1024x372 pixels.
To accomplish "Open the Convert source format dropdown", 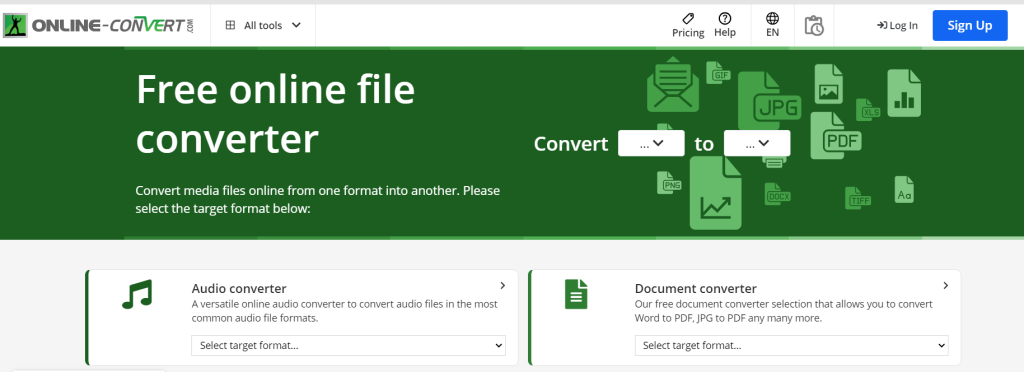I will 651,143.
